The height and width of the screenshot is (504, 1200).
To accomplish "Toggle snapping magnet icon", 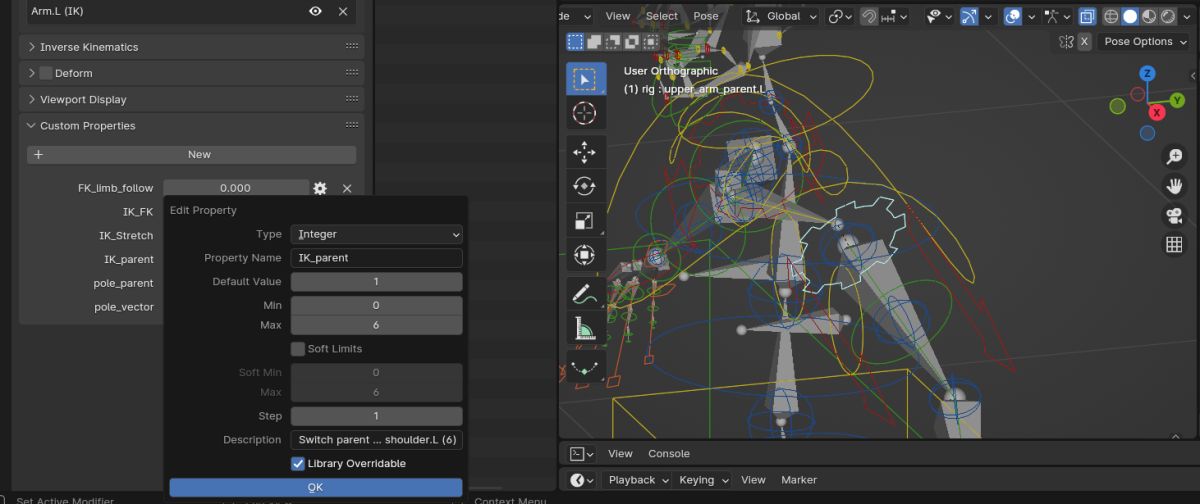I will 870,16.
